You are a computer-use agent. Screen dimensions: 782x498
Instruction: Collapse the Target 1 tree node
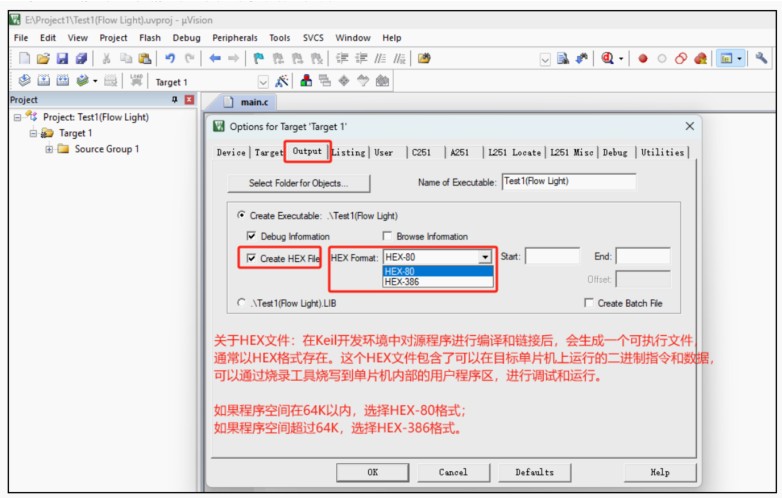click(33, 134)
